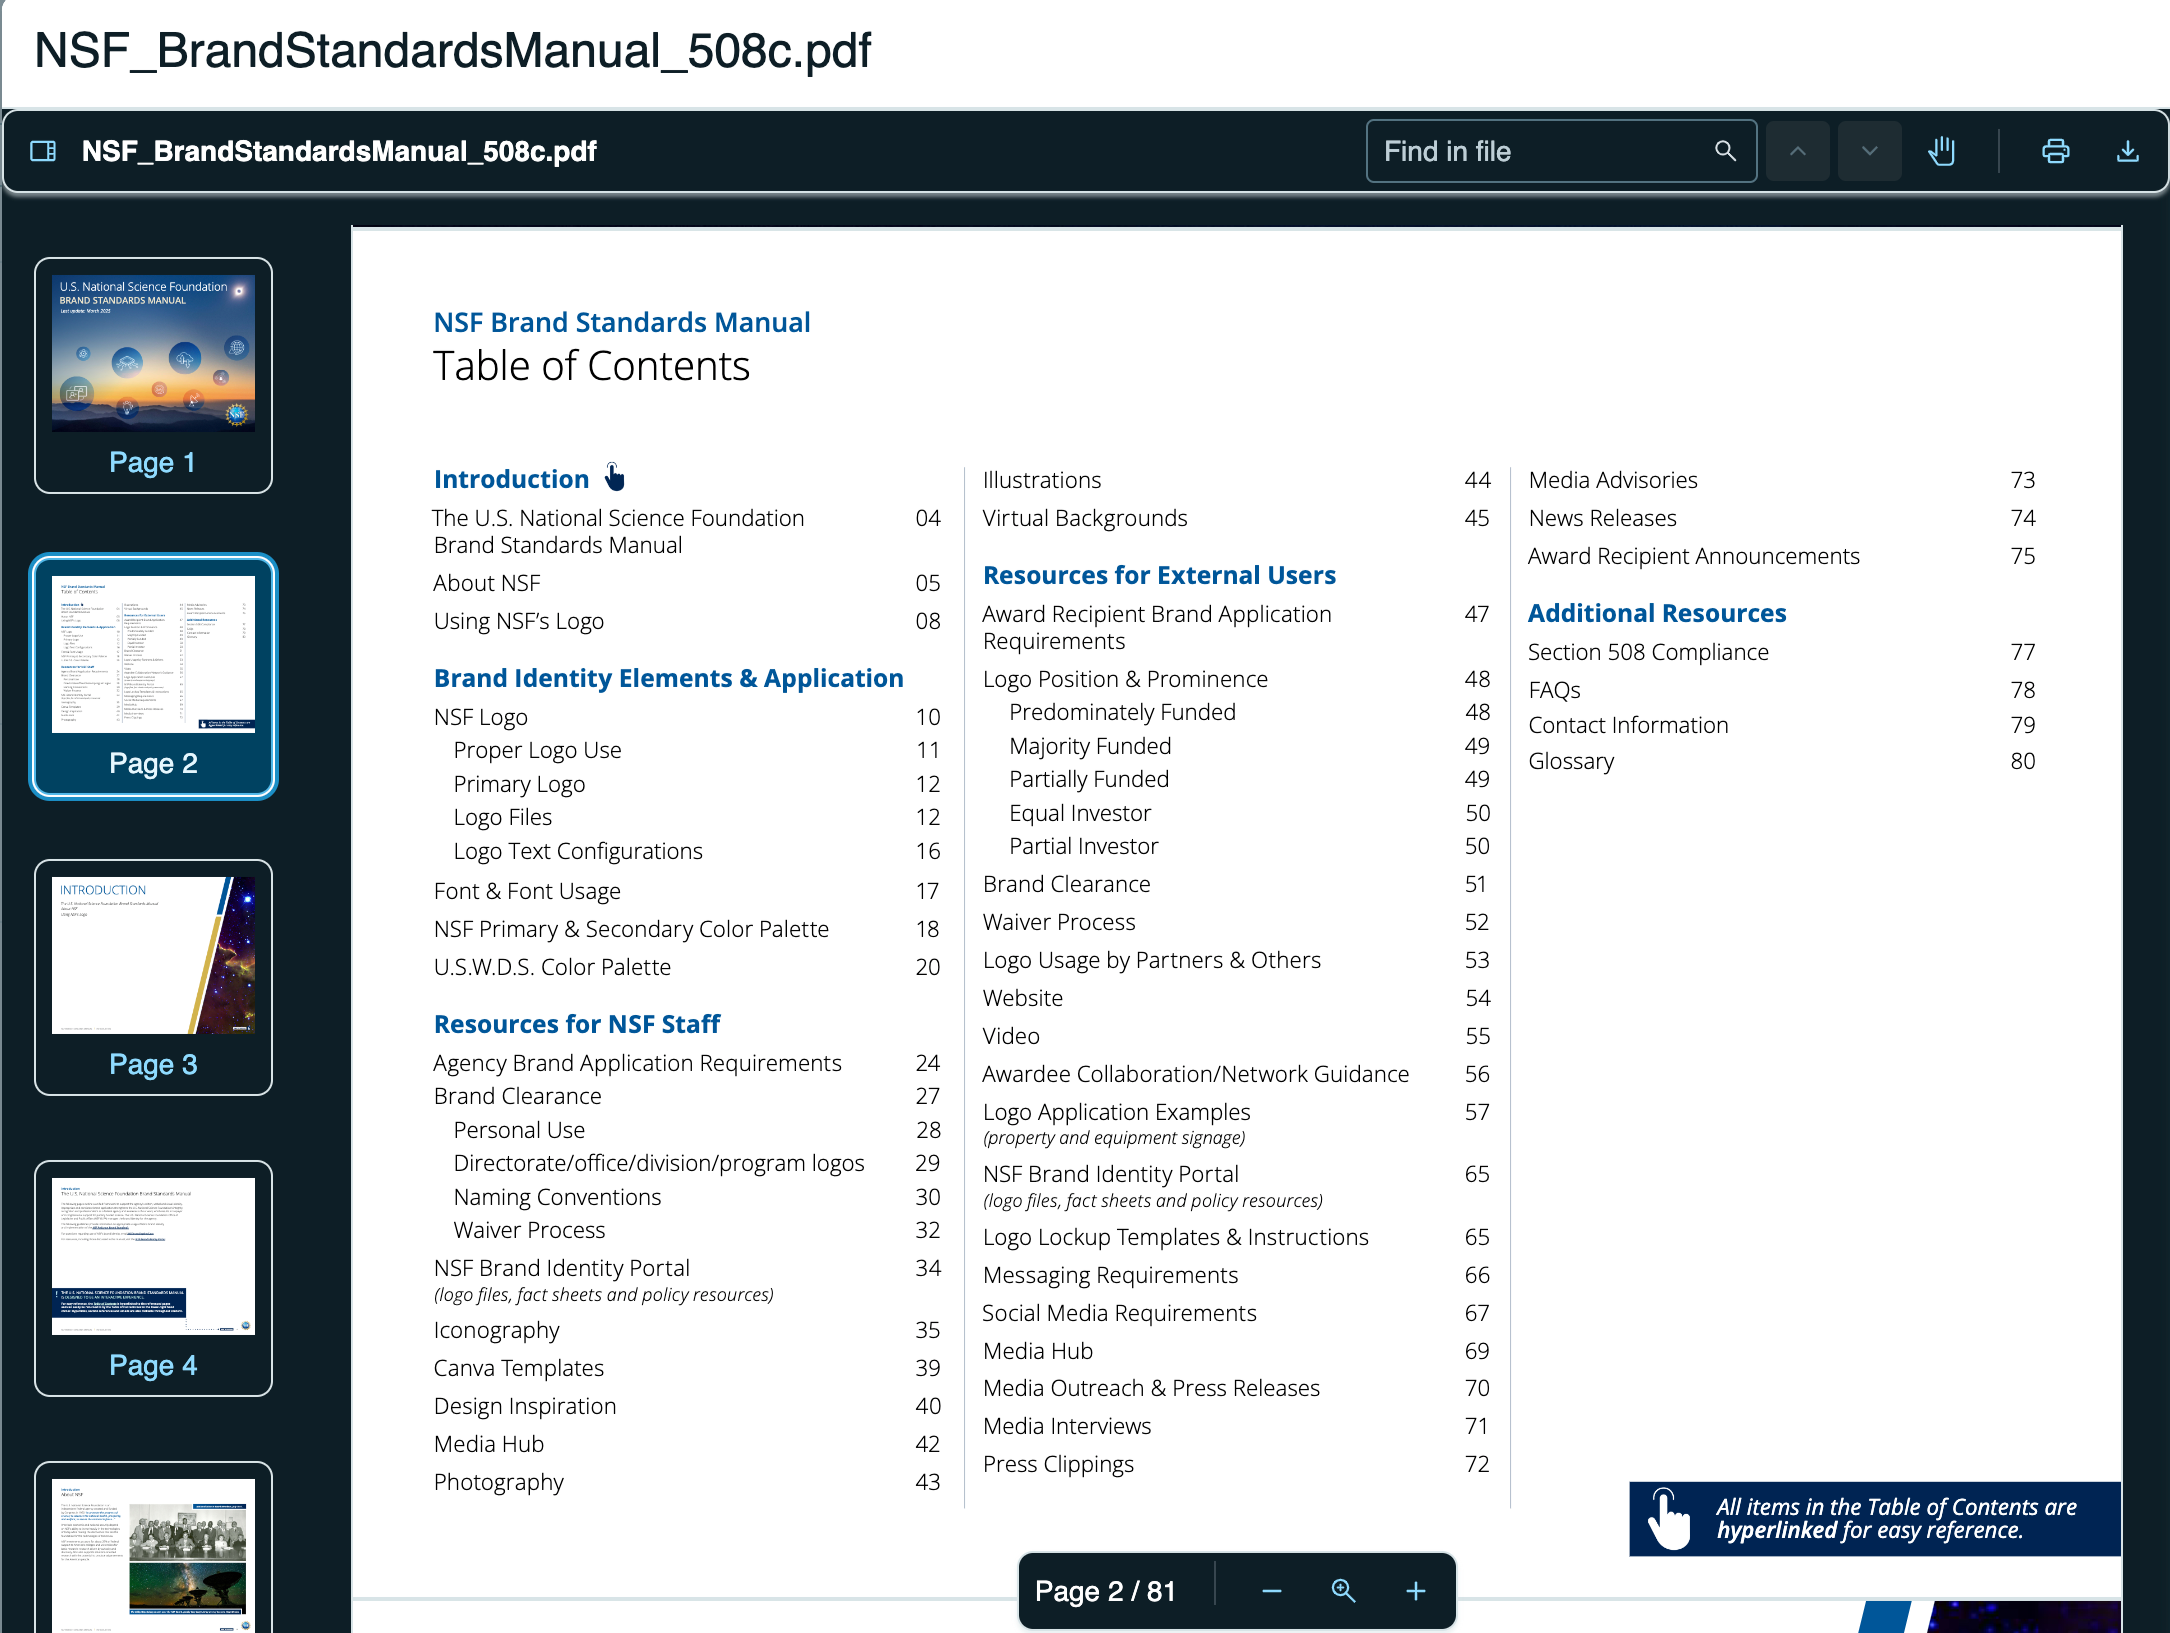Toggle the thumbnail sidebar panel icon

click(x=43, y=151)
